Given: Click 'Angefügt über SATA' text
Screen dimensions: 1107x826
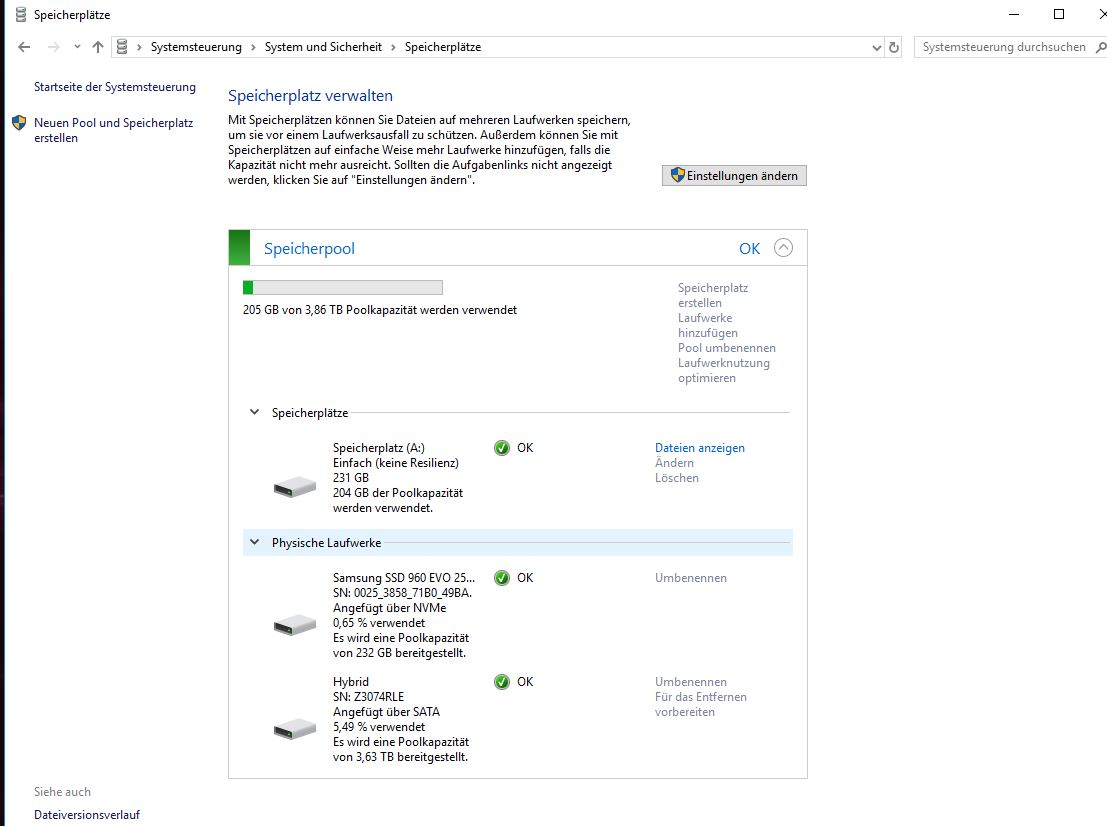Looking at the screenshot, I should [x=386, y=712].
